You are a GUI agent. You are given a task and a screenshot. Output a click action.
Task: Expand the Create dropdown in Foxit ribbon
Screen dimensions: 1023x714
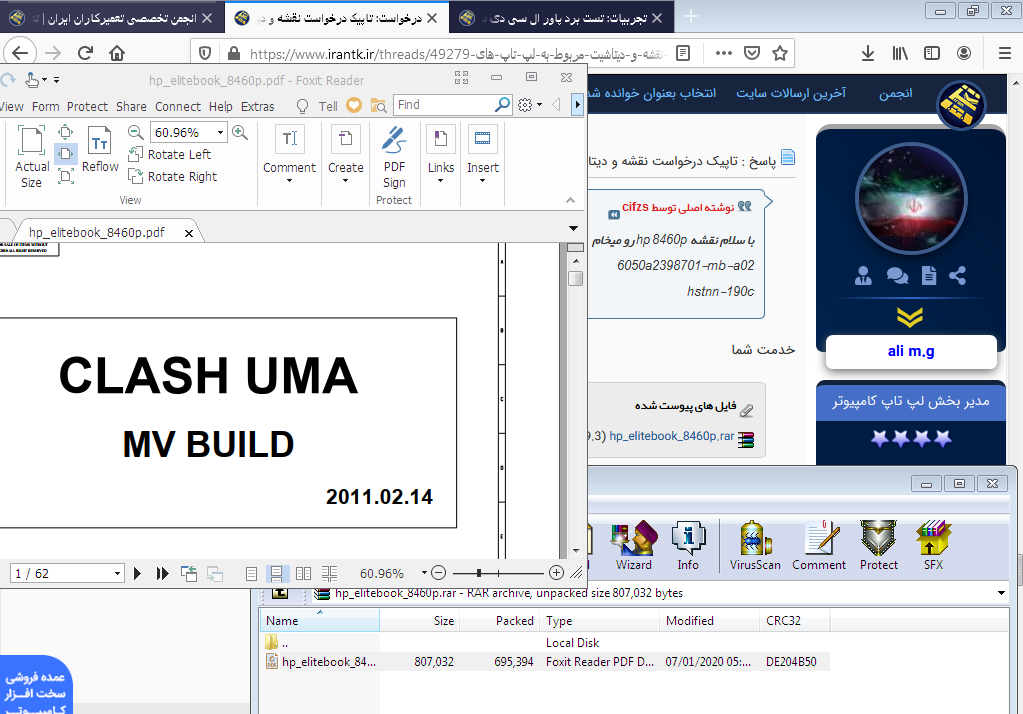346,181
